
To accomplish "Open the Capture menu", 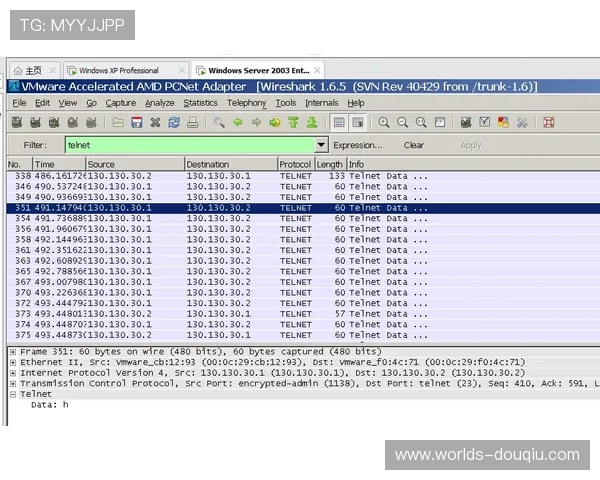I will (x=121, y=103).
